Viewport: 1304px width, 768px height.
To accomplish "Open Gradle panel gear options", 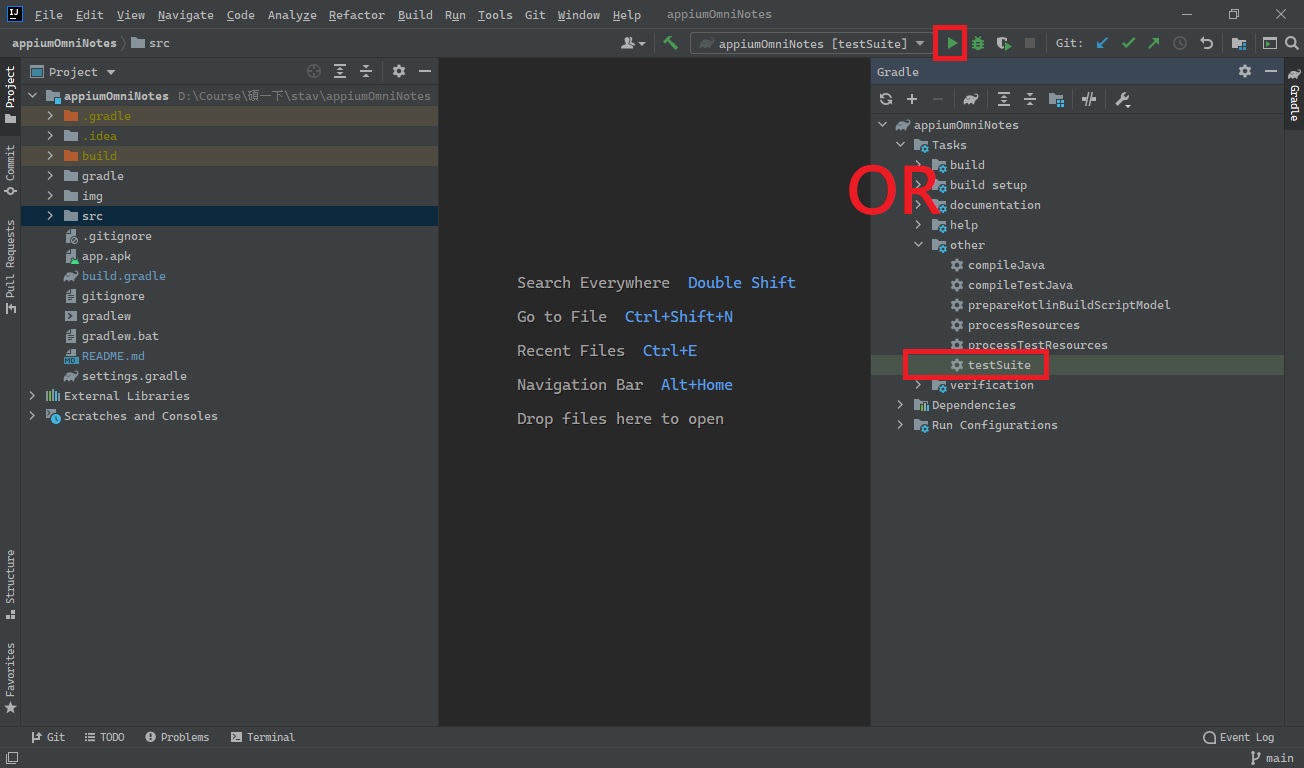I will (x=1245, y=71).
